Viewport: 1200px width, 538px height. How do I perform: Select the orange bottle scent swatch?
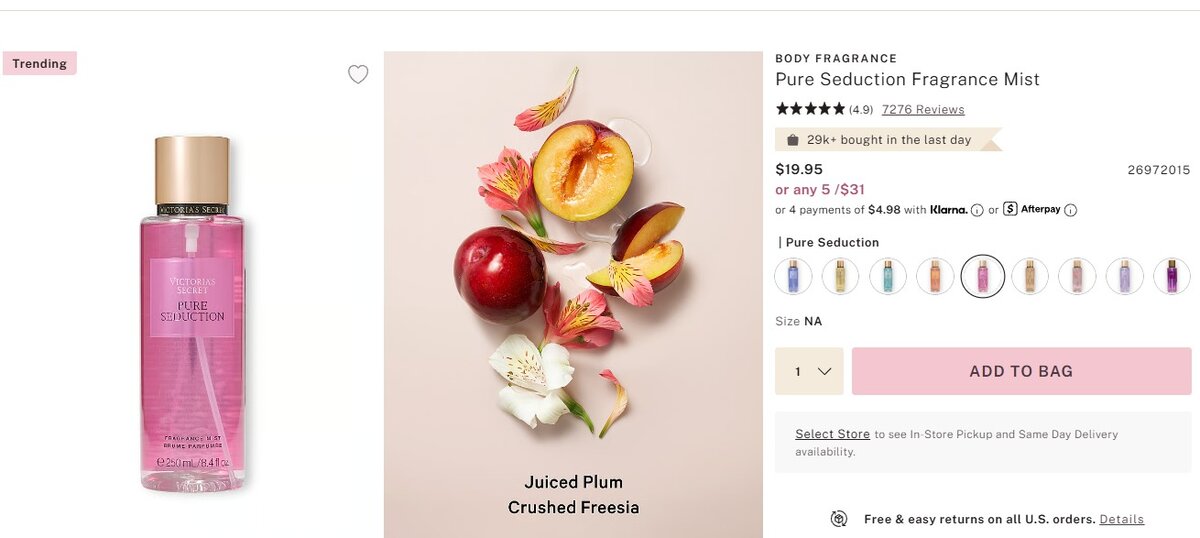935,276
